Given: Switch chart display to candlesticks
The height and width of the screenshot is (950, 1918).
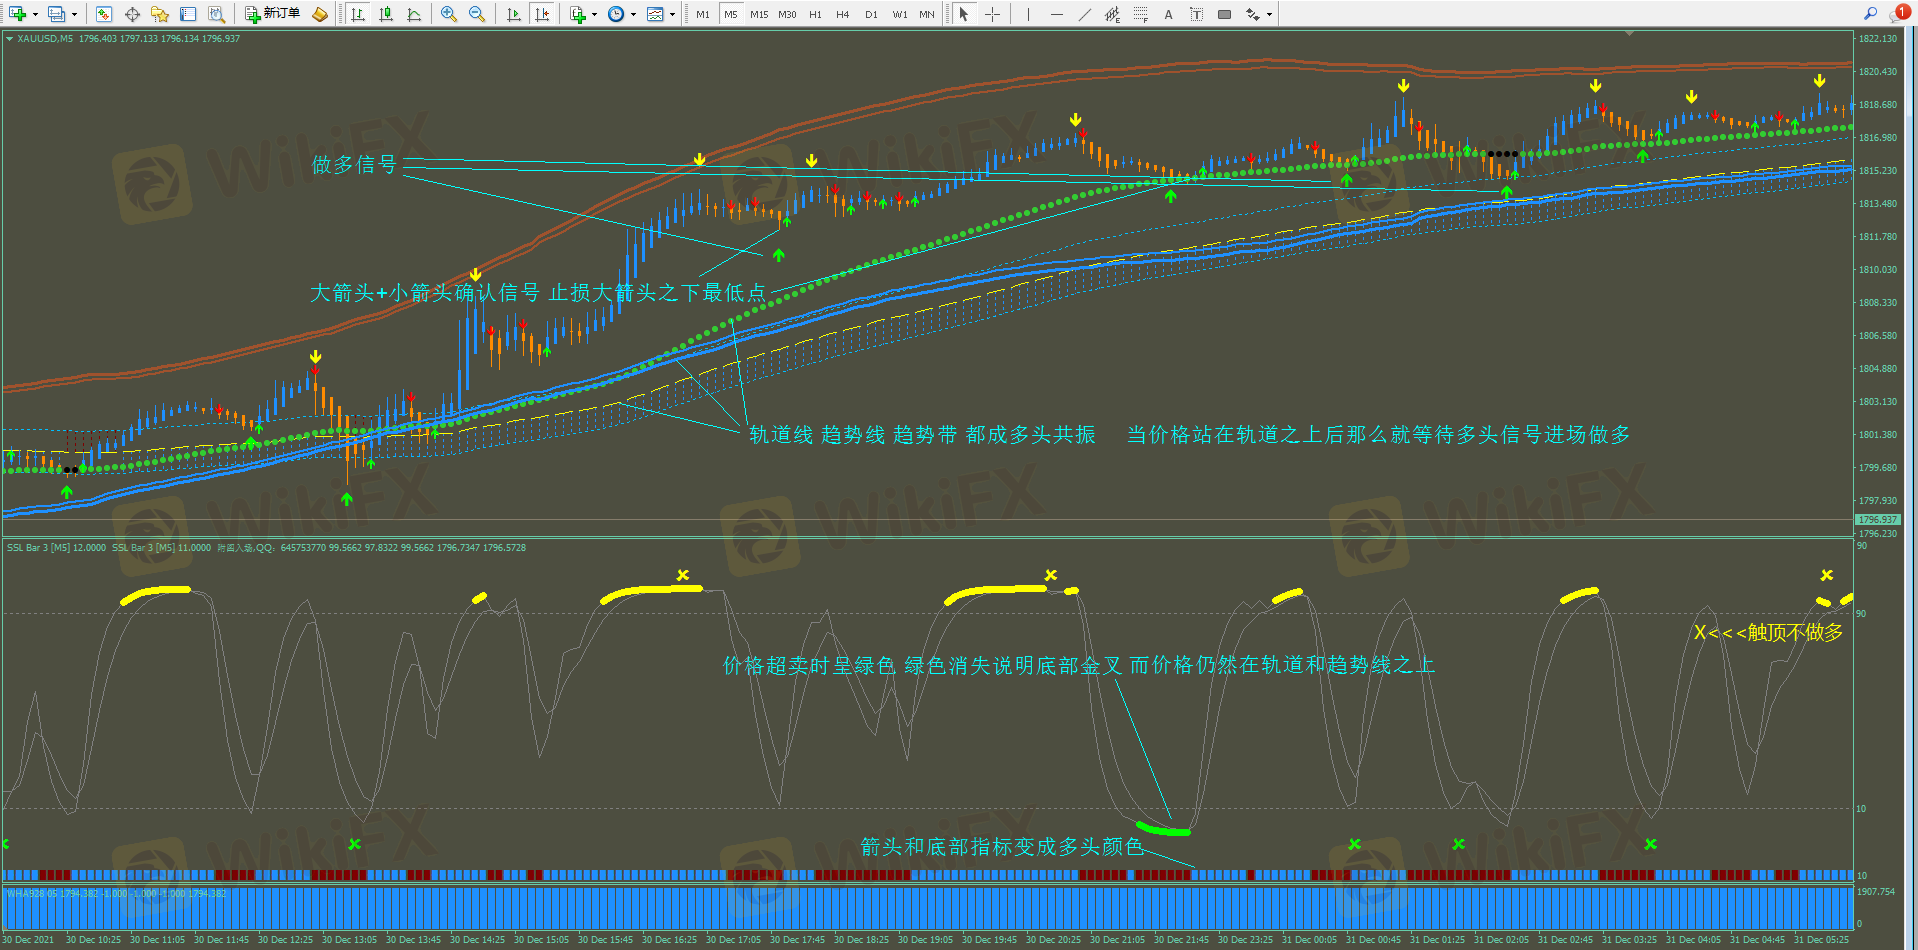Looking at the screenshot, I should 386,14.
